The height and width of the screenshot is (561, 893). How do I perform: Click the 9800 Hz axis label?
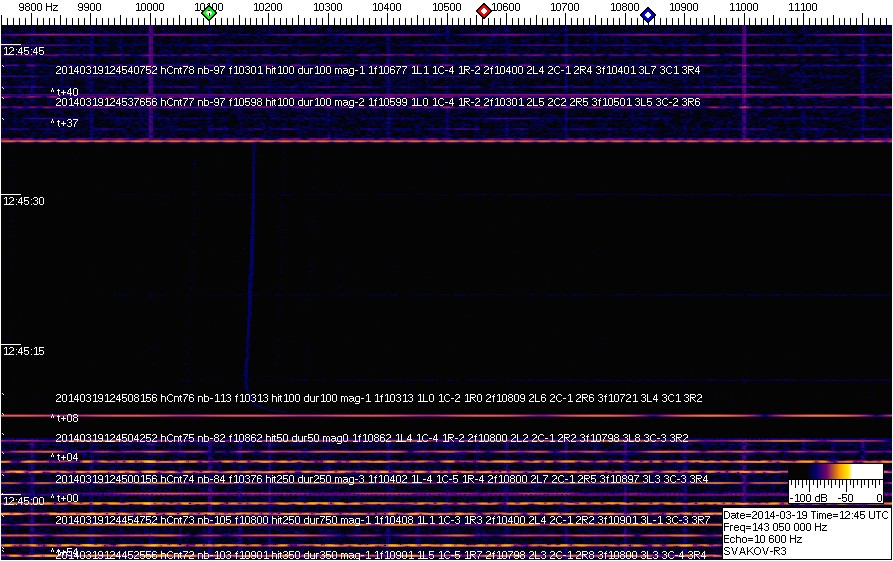coord(38,8)
